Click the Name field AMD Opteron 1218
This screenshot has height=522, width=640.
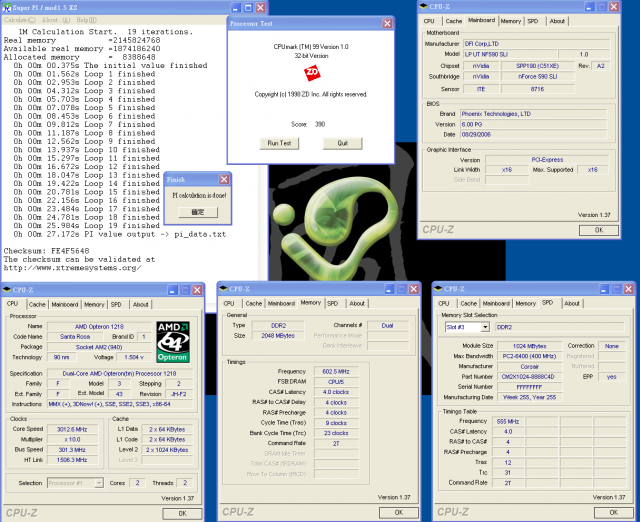[99, 327]
